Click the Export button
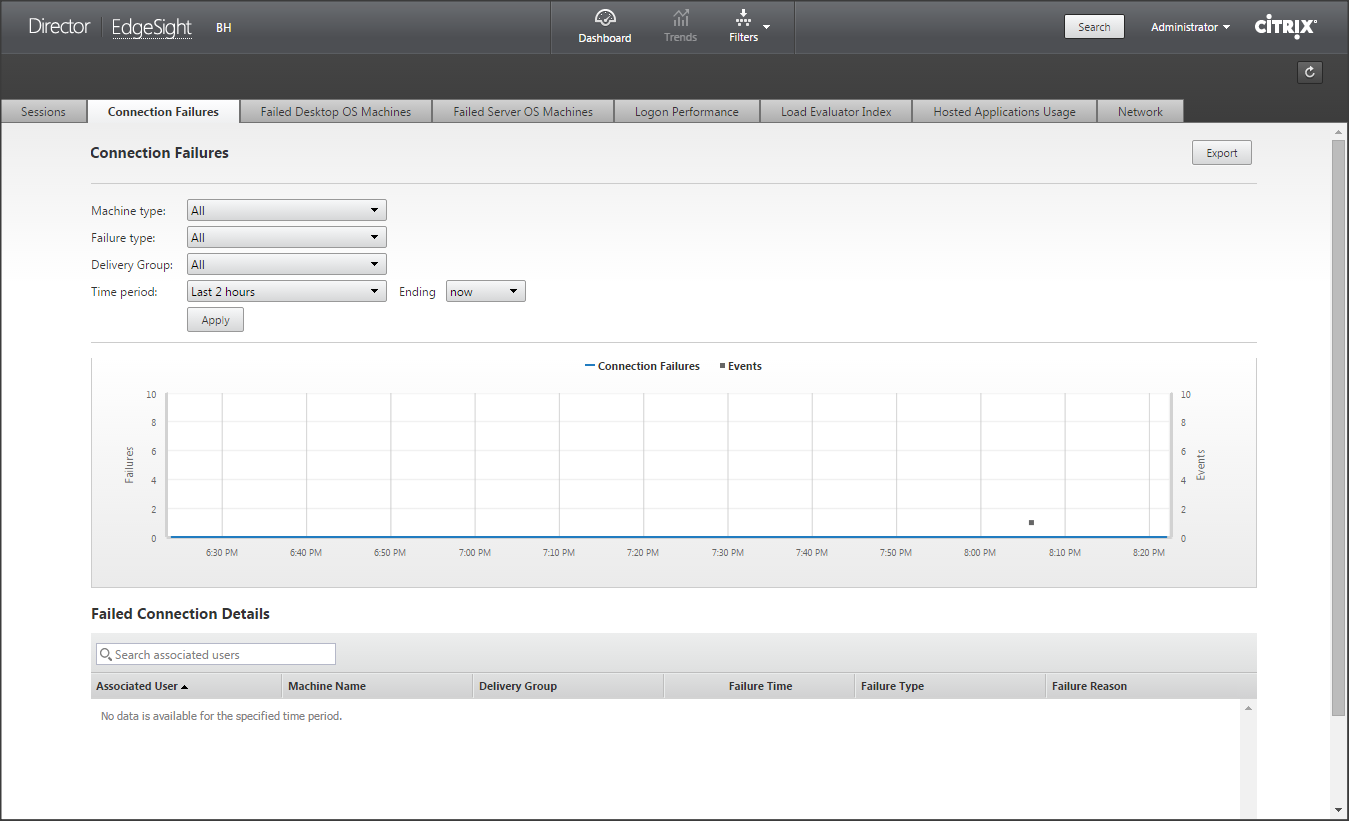Screen dimensions: 1349x821 click(1221, 153)
